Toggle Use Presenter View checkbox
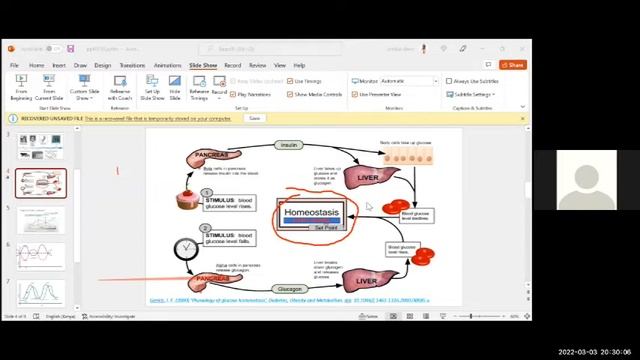This screenshot has height=360, width=640. [x=355, y=94]
